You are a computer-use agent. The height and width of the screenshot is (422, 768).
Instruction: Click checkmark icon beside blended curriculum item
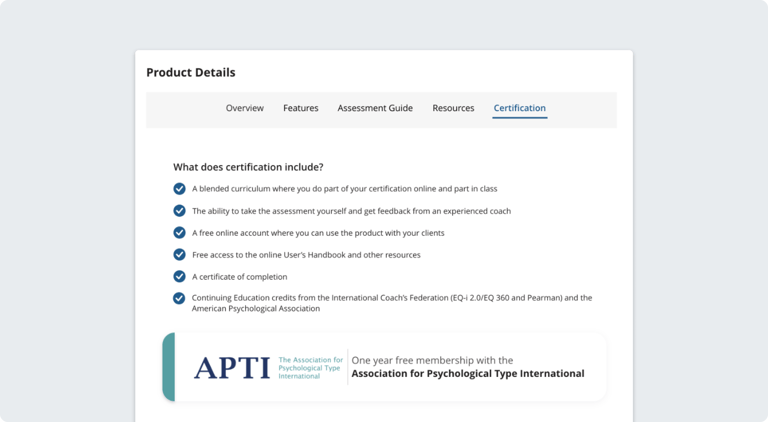point(179,188)
